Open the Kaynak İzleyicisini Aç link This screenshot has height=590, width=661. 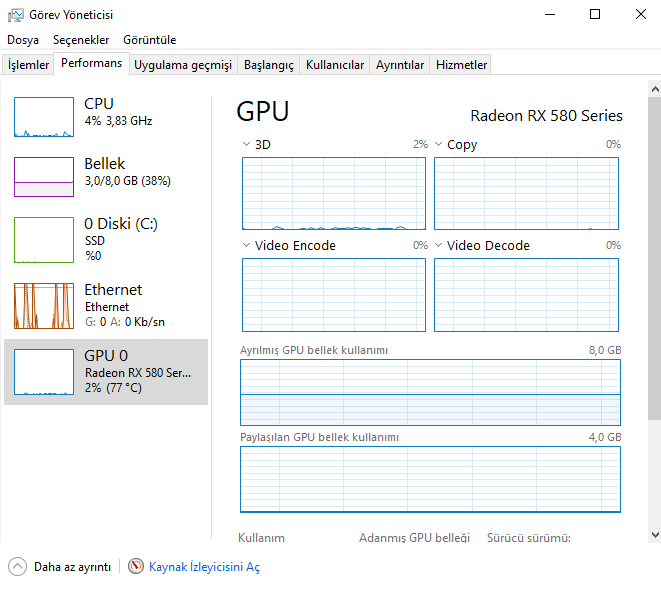pos(204,567)
